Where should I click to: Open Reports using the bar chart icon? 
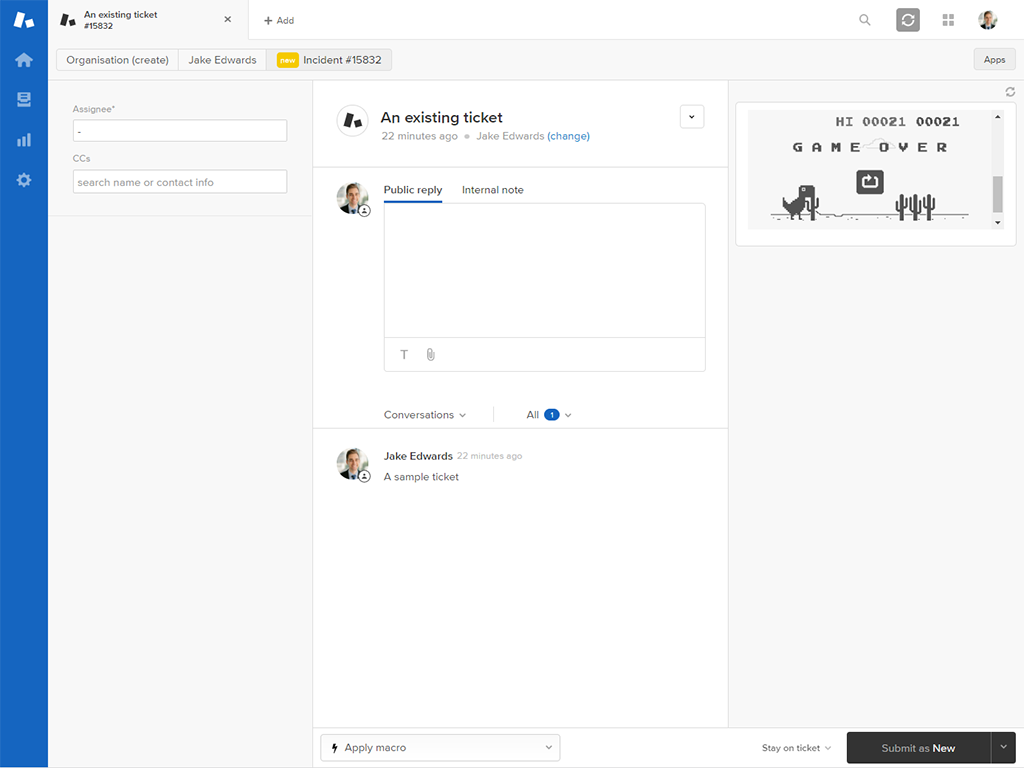[x=23, y=139]
